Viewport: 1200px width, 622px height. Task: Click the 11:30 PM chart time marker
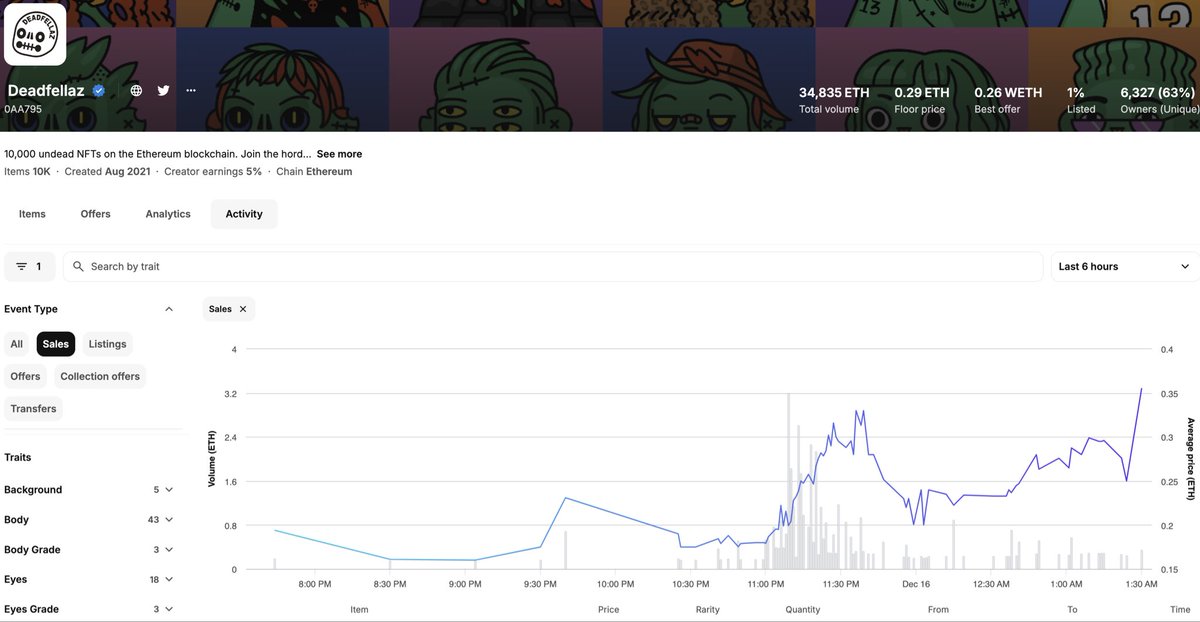(x=841, y=584)
